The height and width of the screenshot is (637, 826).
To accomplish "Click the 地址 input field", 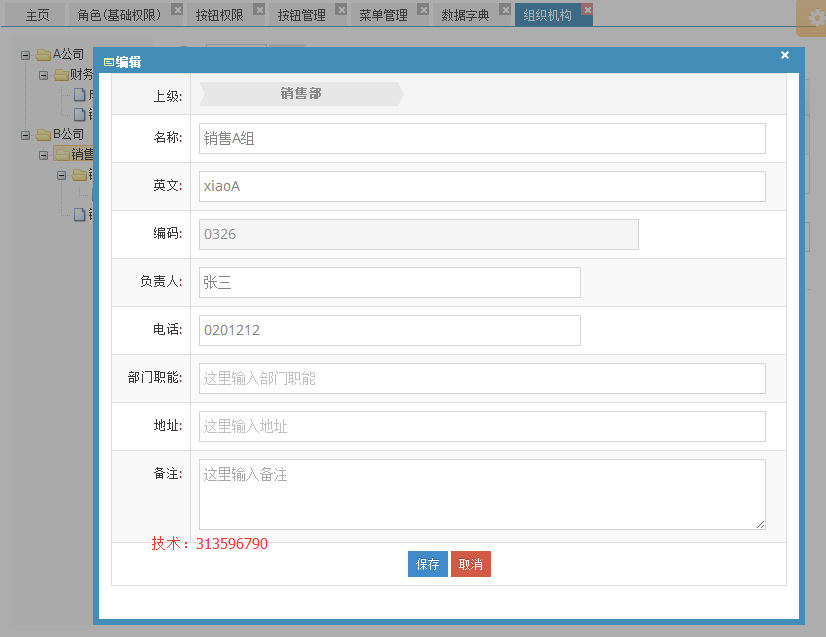I will tap(482, 426).
